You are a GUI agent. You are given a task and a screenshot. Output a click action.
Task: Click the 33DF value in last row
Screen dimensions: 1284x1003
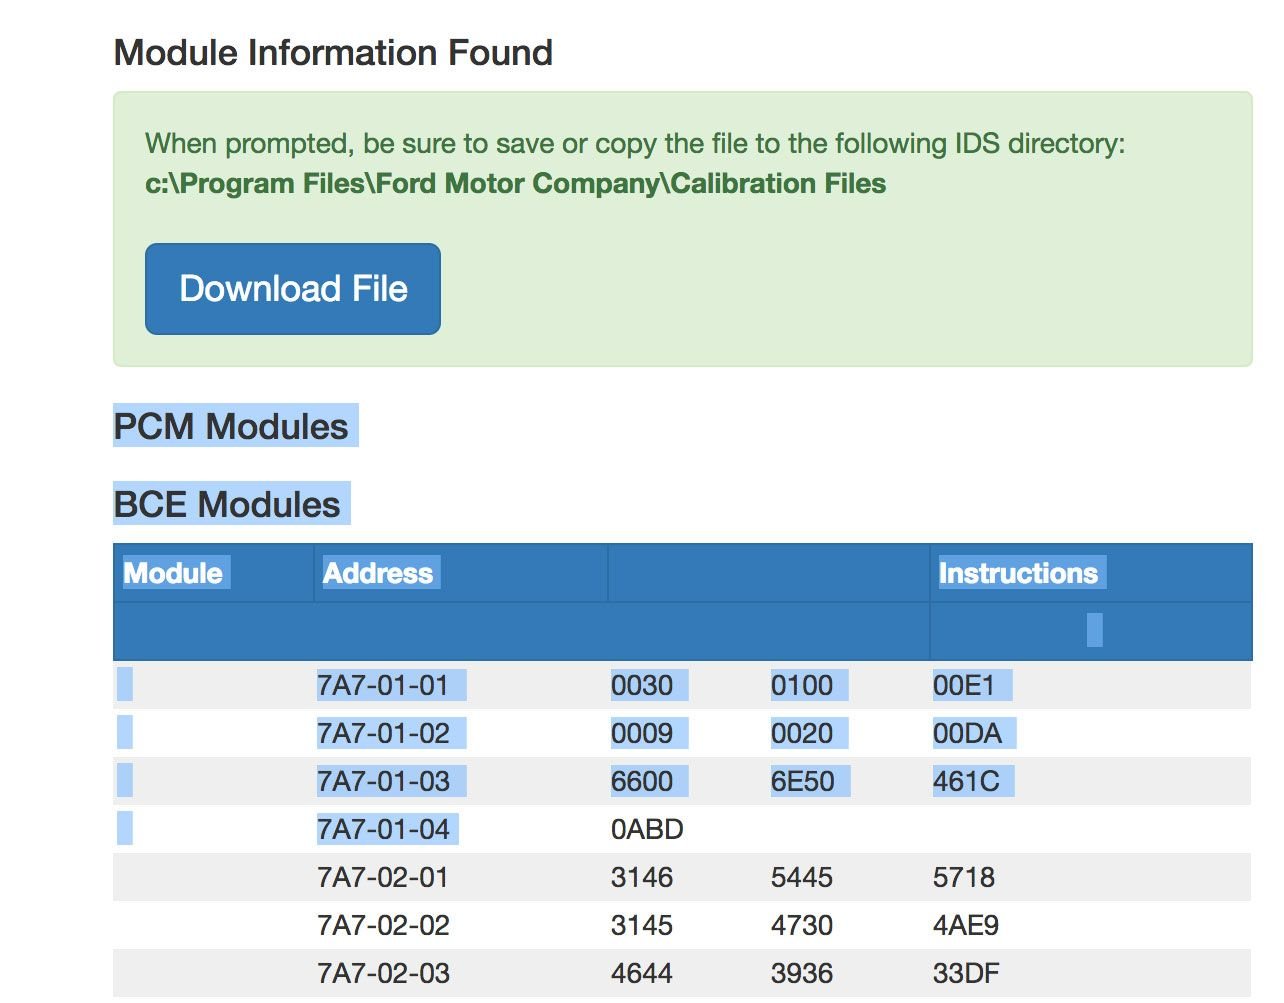(x=966, y=974)
